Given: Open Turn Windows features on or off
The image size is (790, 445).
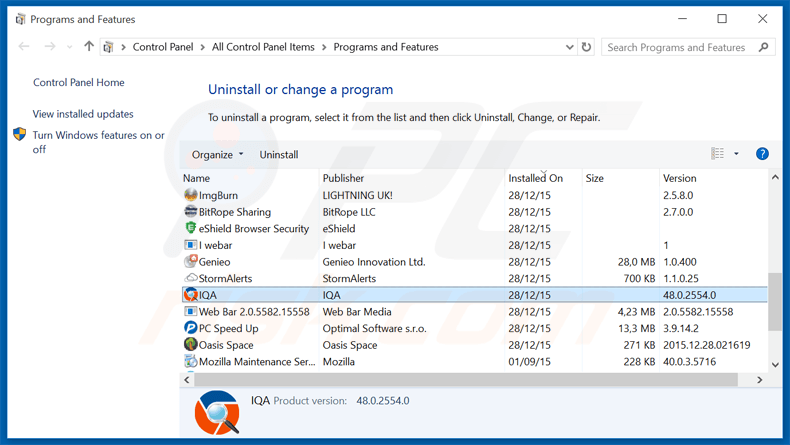Looking at the screenshot, I should pyautogui.click(x=98, y=142).
